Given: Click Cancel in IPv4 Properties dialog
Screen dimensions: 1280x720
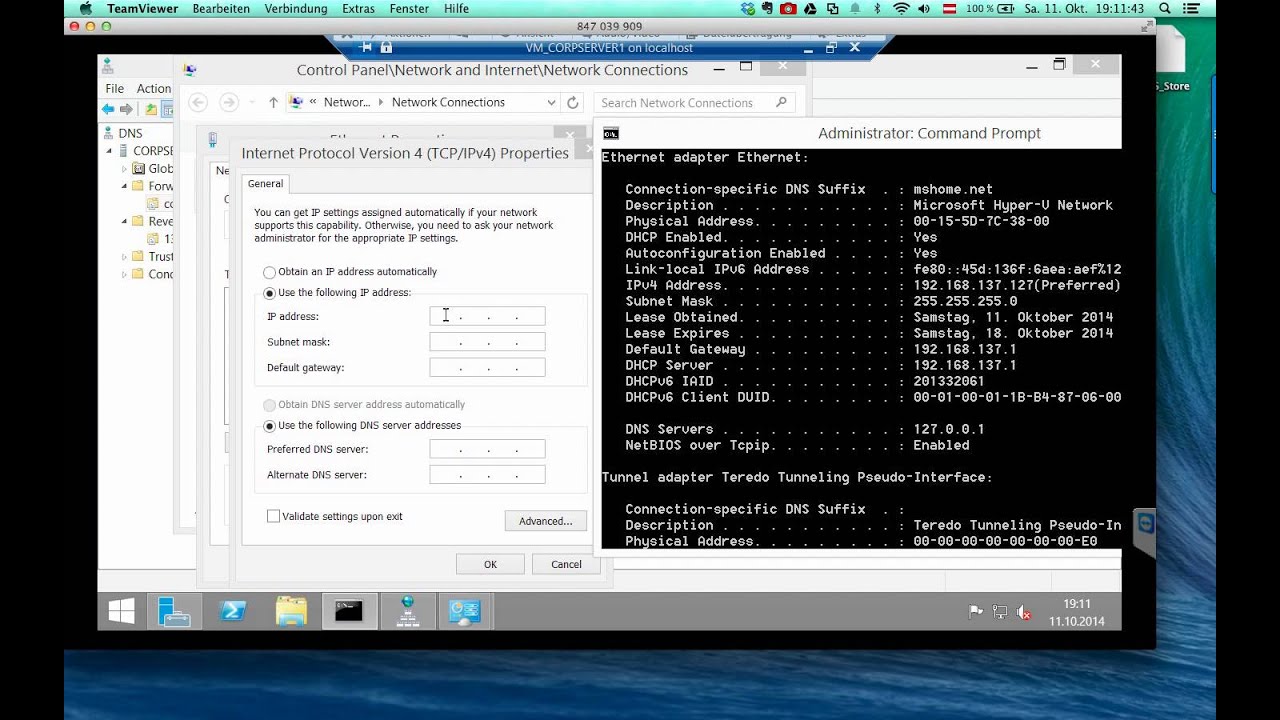Looking at the screenshot, I should [566, 564].
